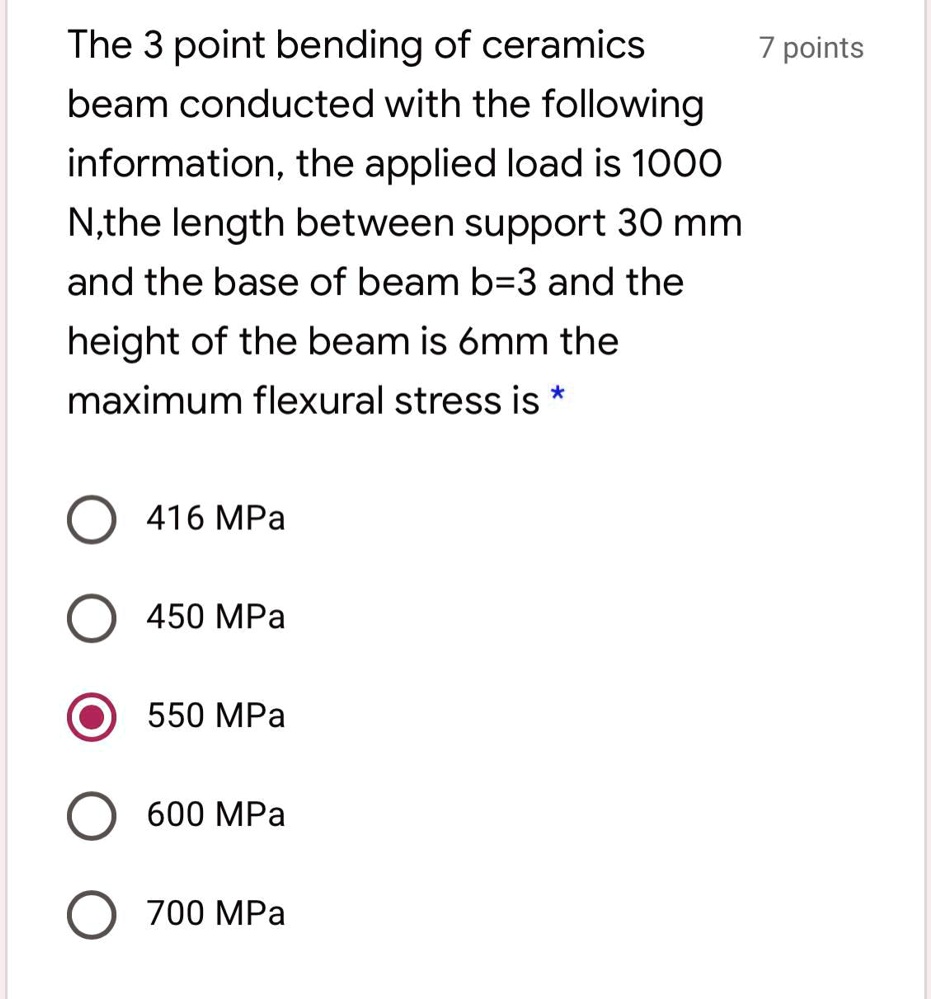This screenshot has width=931, height=999.
Task: Click the 450 MPa answer label
Action: pos(215,616)
